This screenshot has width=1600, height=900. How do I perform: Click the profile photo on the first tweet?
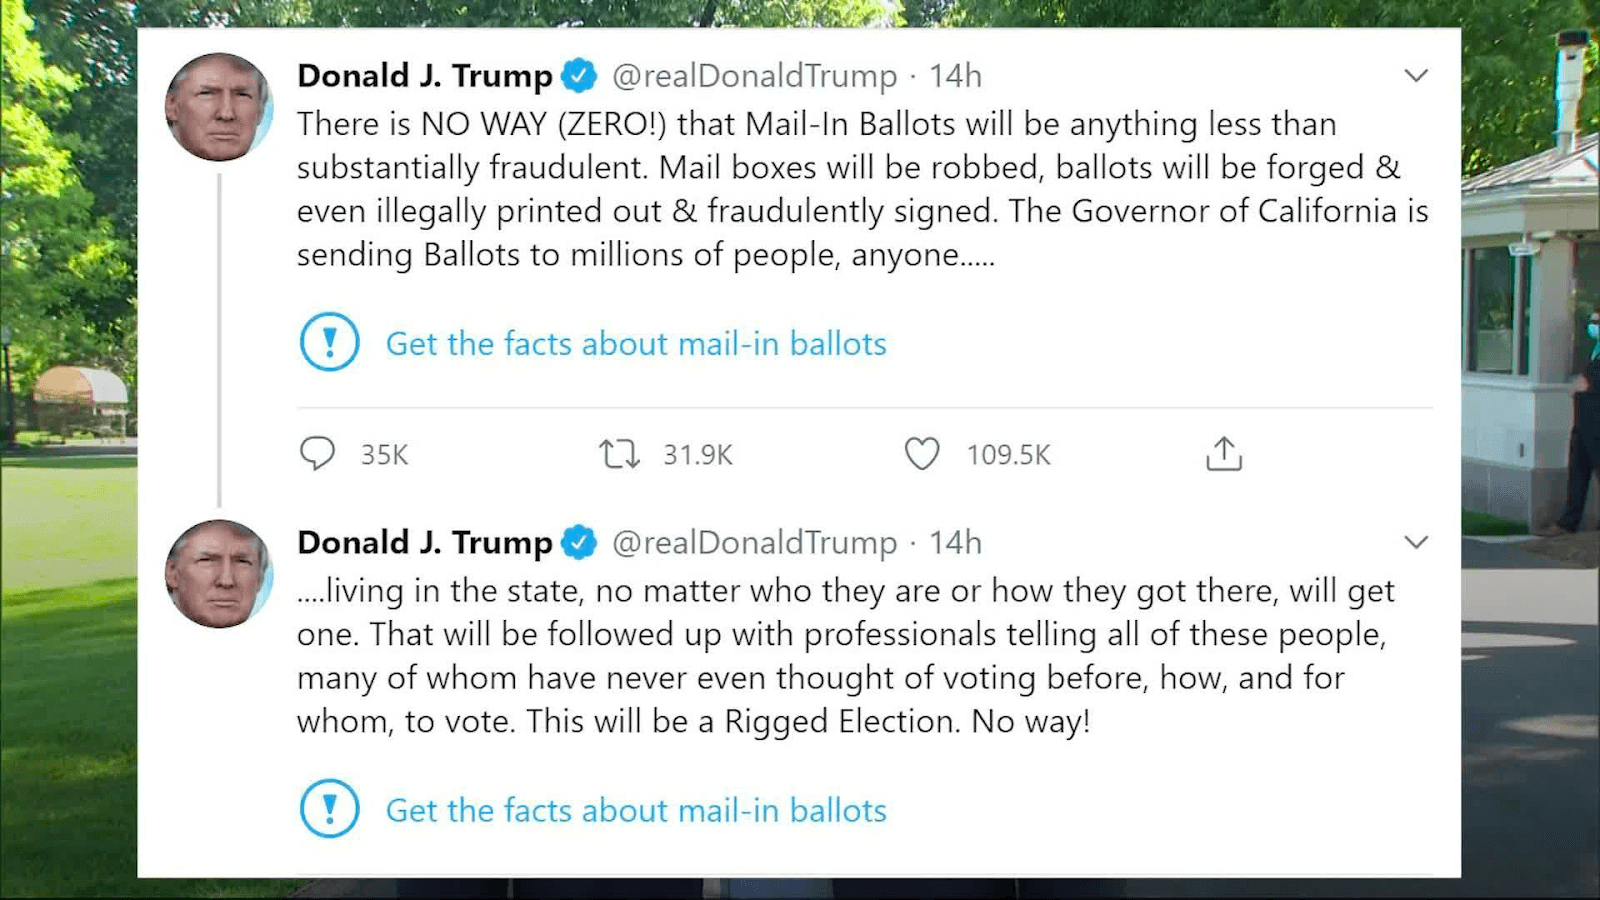point(219,108)
